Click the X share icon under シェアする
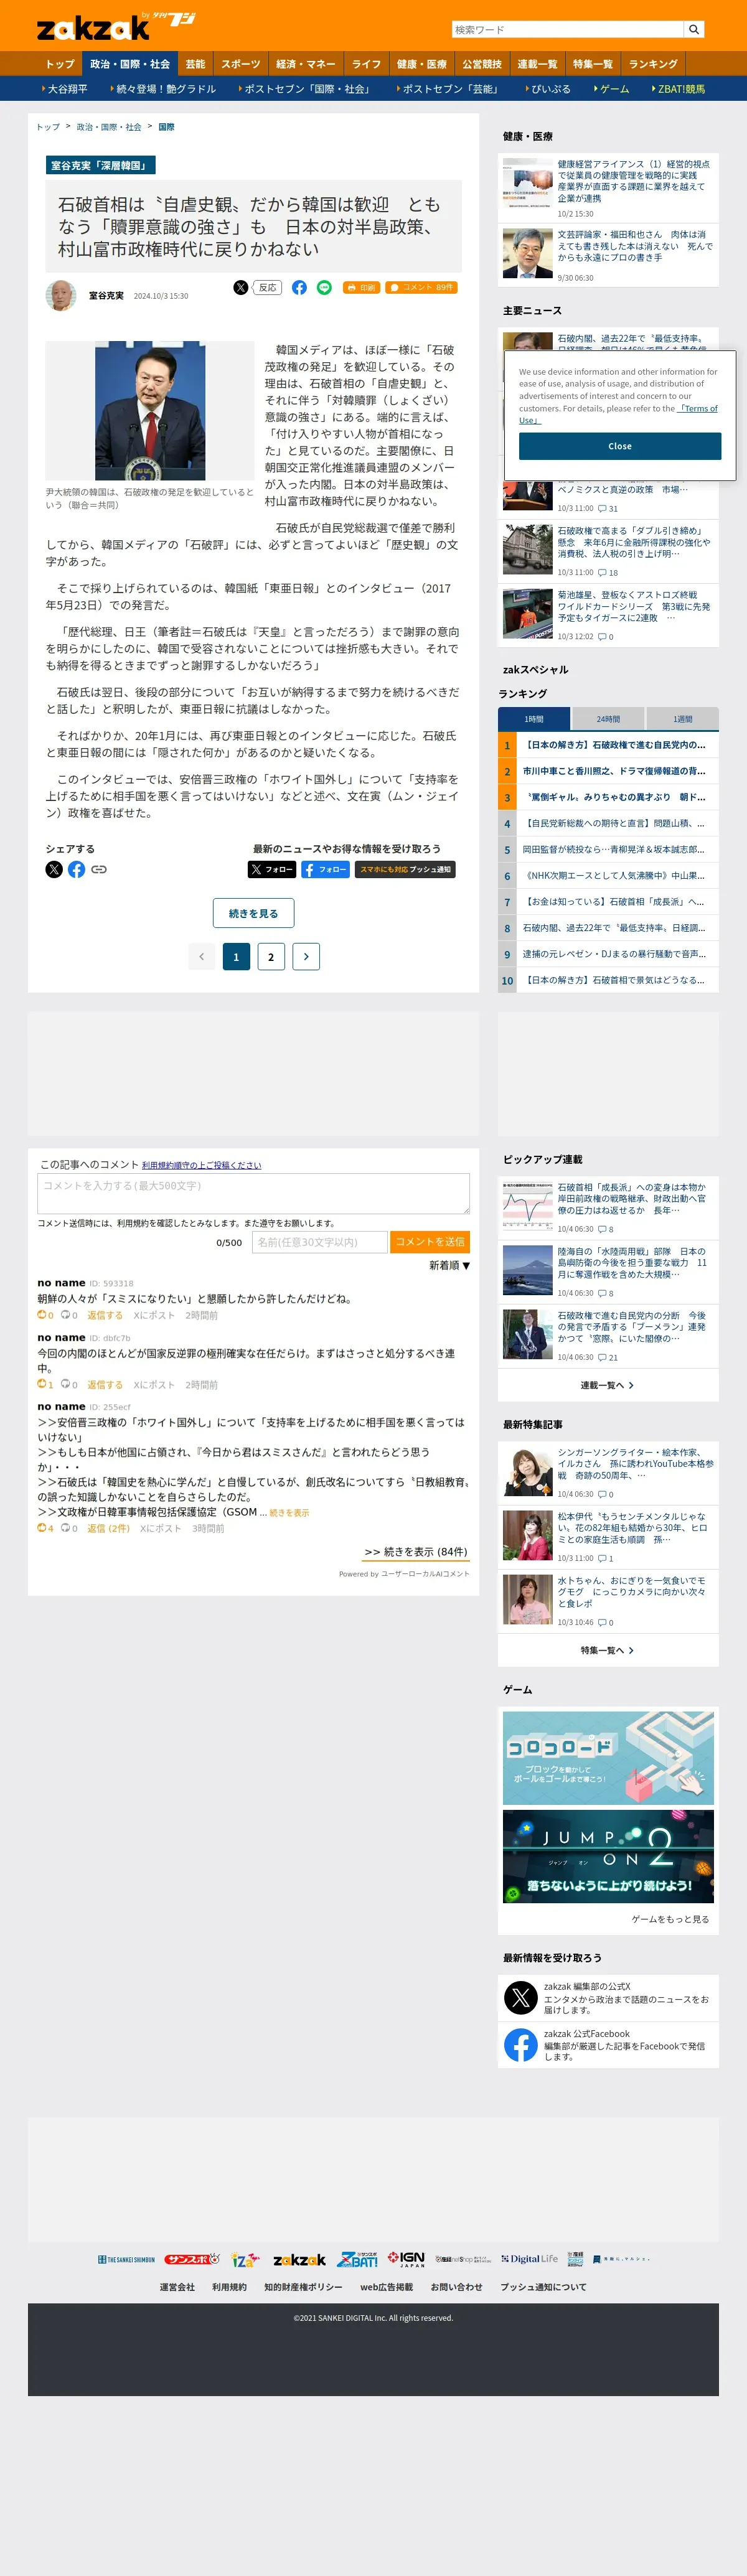Screen dimensions: 747x2576 pyautogui.click(x=54, y=869)
